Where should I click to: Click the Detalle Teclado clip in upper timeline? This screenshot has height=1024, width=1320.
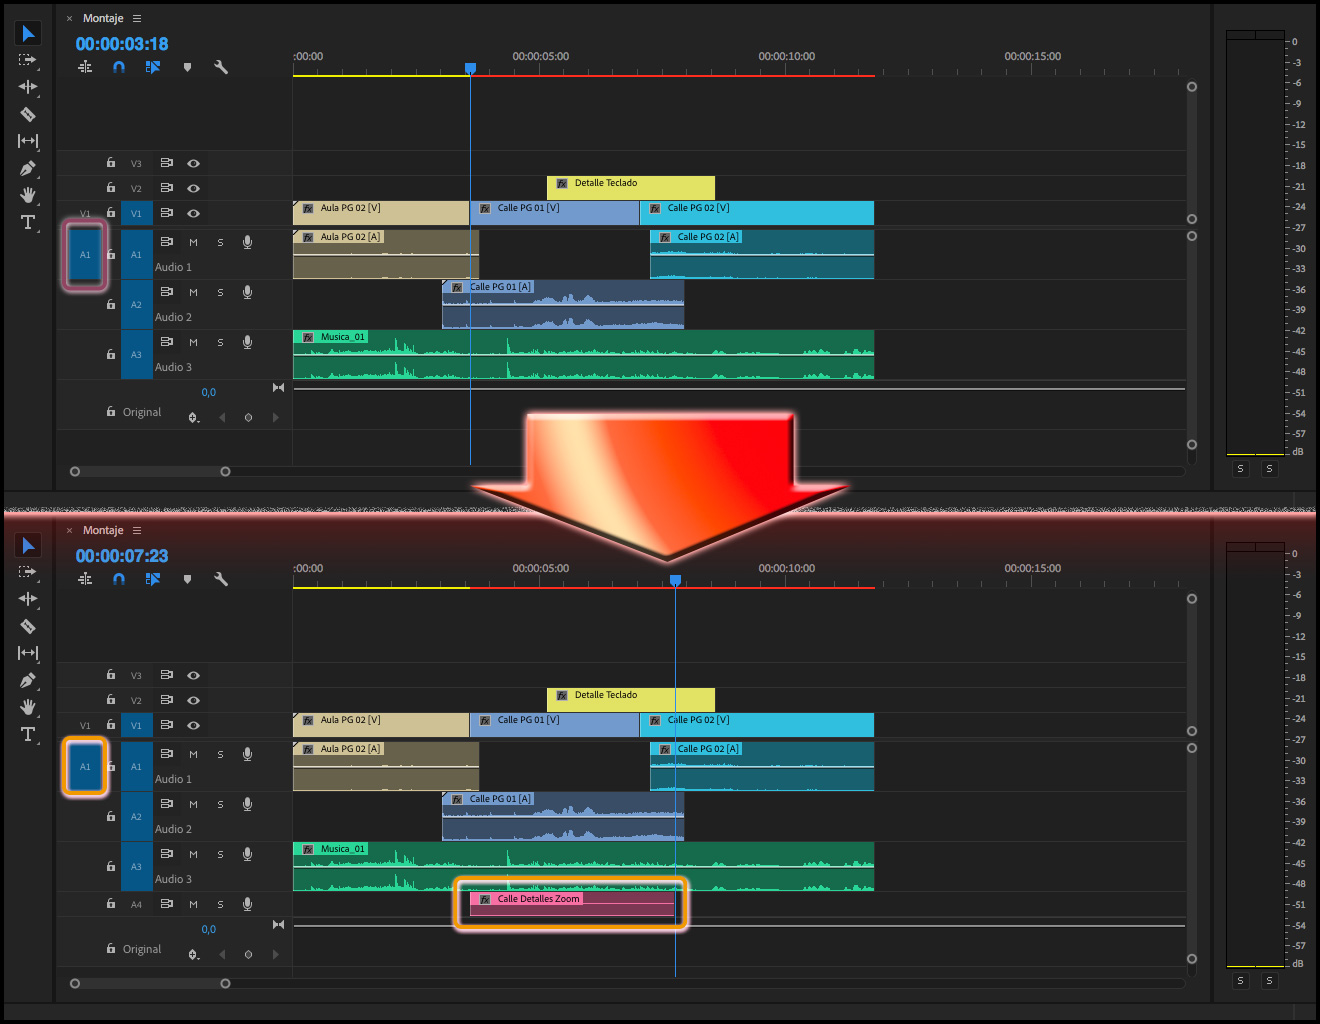[x=630, y=188]
